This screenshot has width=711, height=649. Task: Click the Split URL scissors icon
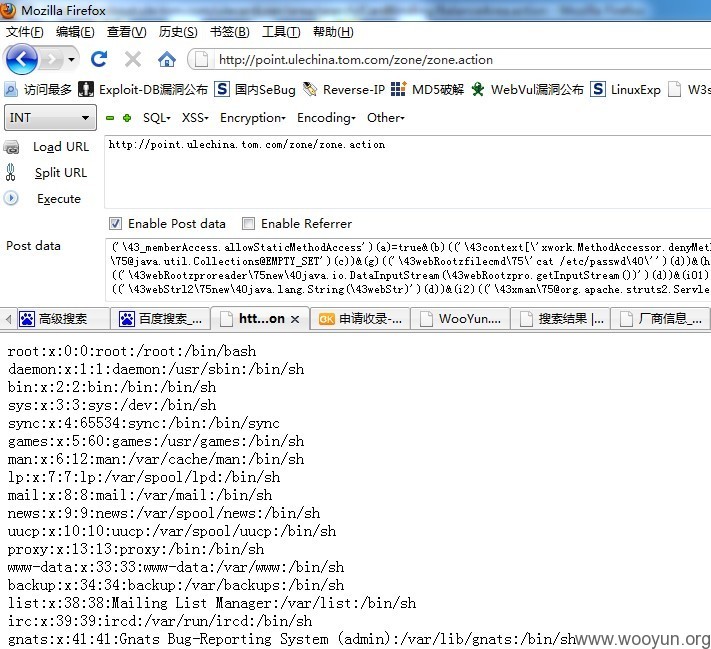(x=10, y=173)
